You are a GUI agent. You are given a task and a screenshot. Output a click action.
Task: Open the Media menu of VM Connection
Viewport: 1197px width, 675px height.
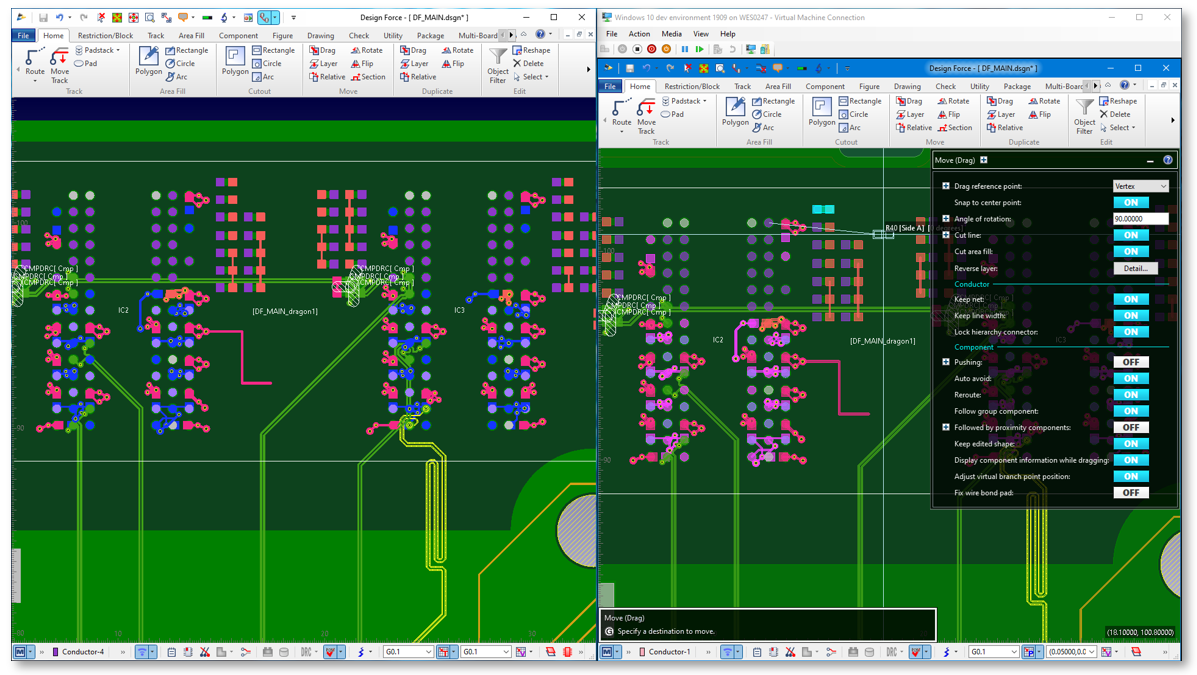(671, 34)
